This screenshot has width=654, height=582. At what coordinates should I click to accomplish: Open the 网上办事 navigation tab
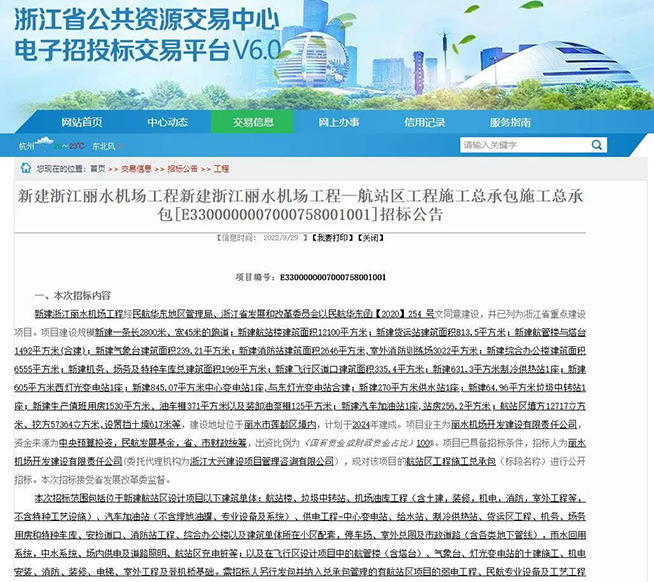(339, 122)
